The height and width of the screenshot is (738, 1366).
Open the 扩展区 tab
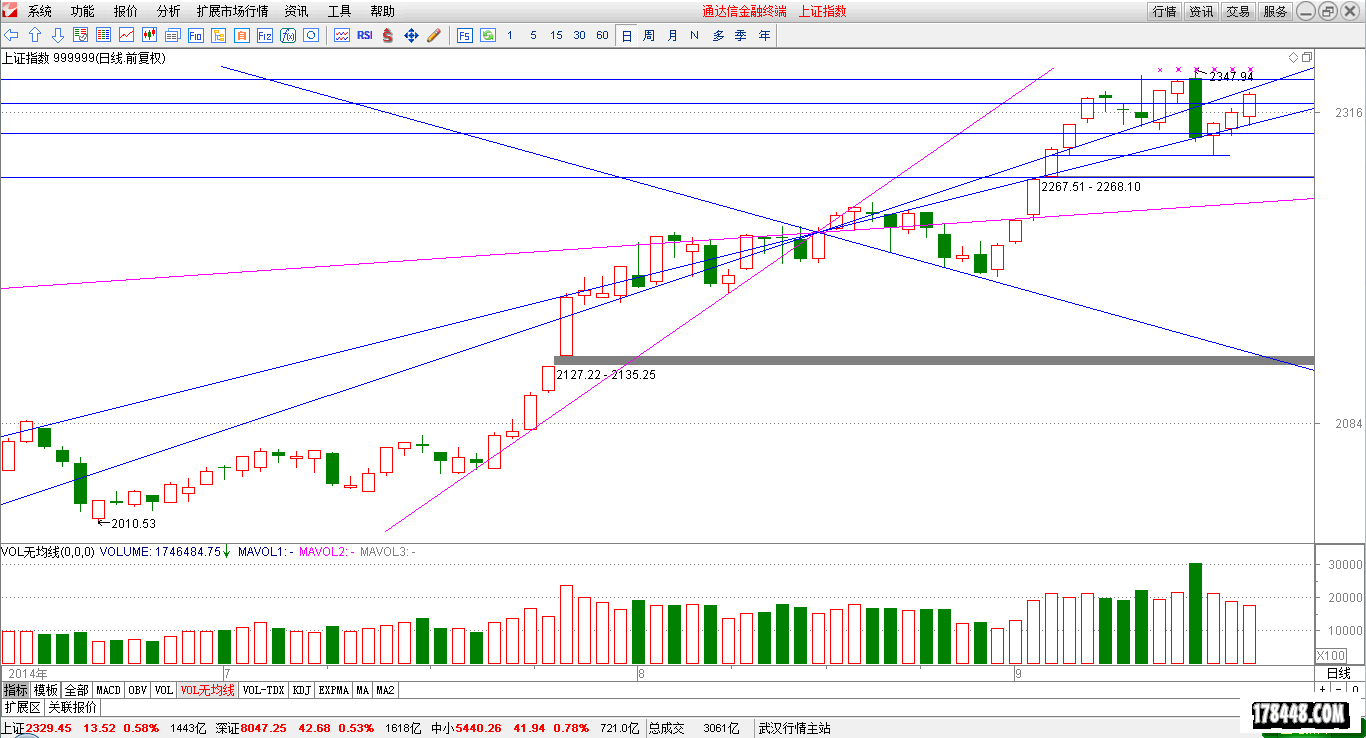pos(22,707)
